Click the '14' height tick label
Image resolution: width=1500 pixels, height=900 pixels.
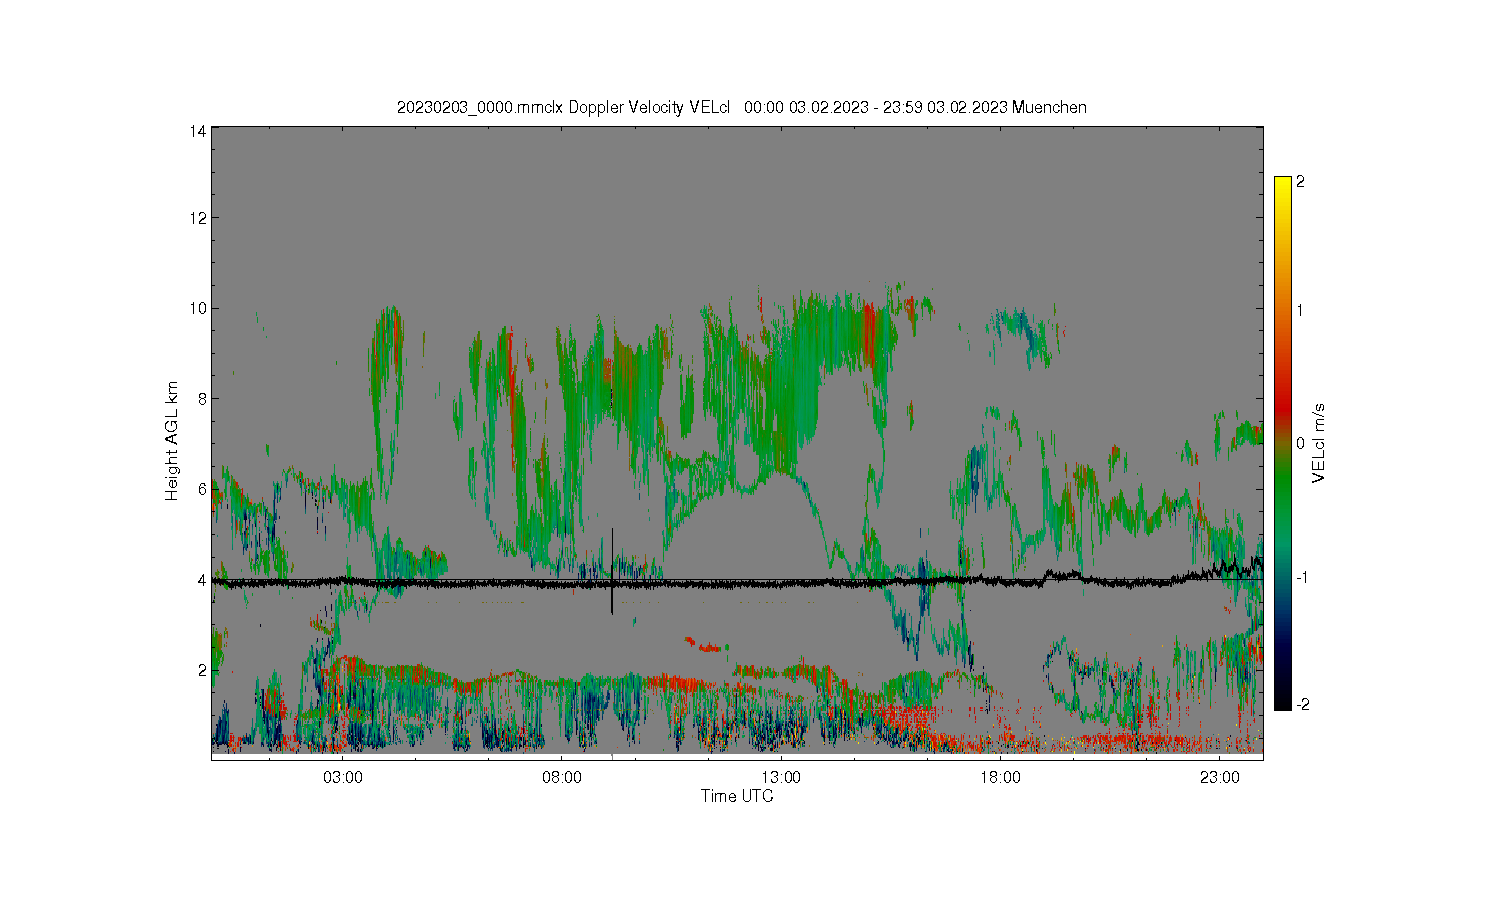tap(198, 131)
